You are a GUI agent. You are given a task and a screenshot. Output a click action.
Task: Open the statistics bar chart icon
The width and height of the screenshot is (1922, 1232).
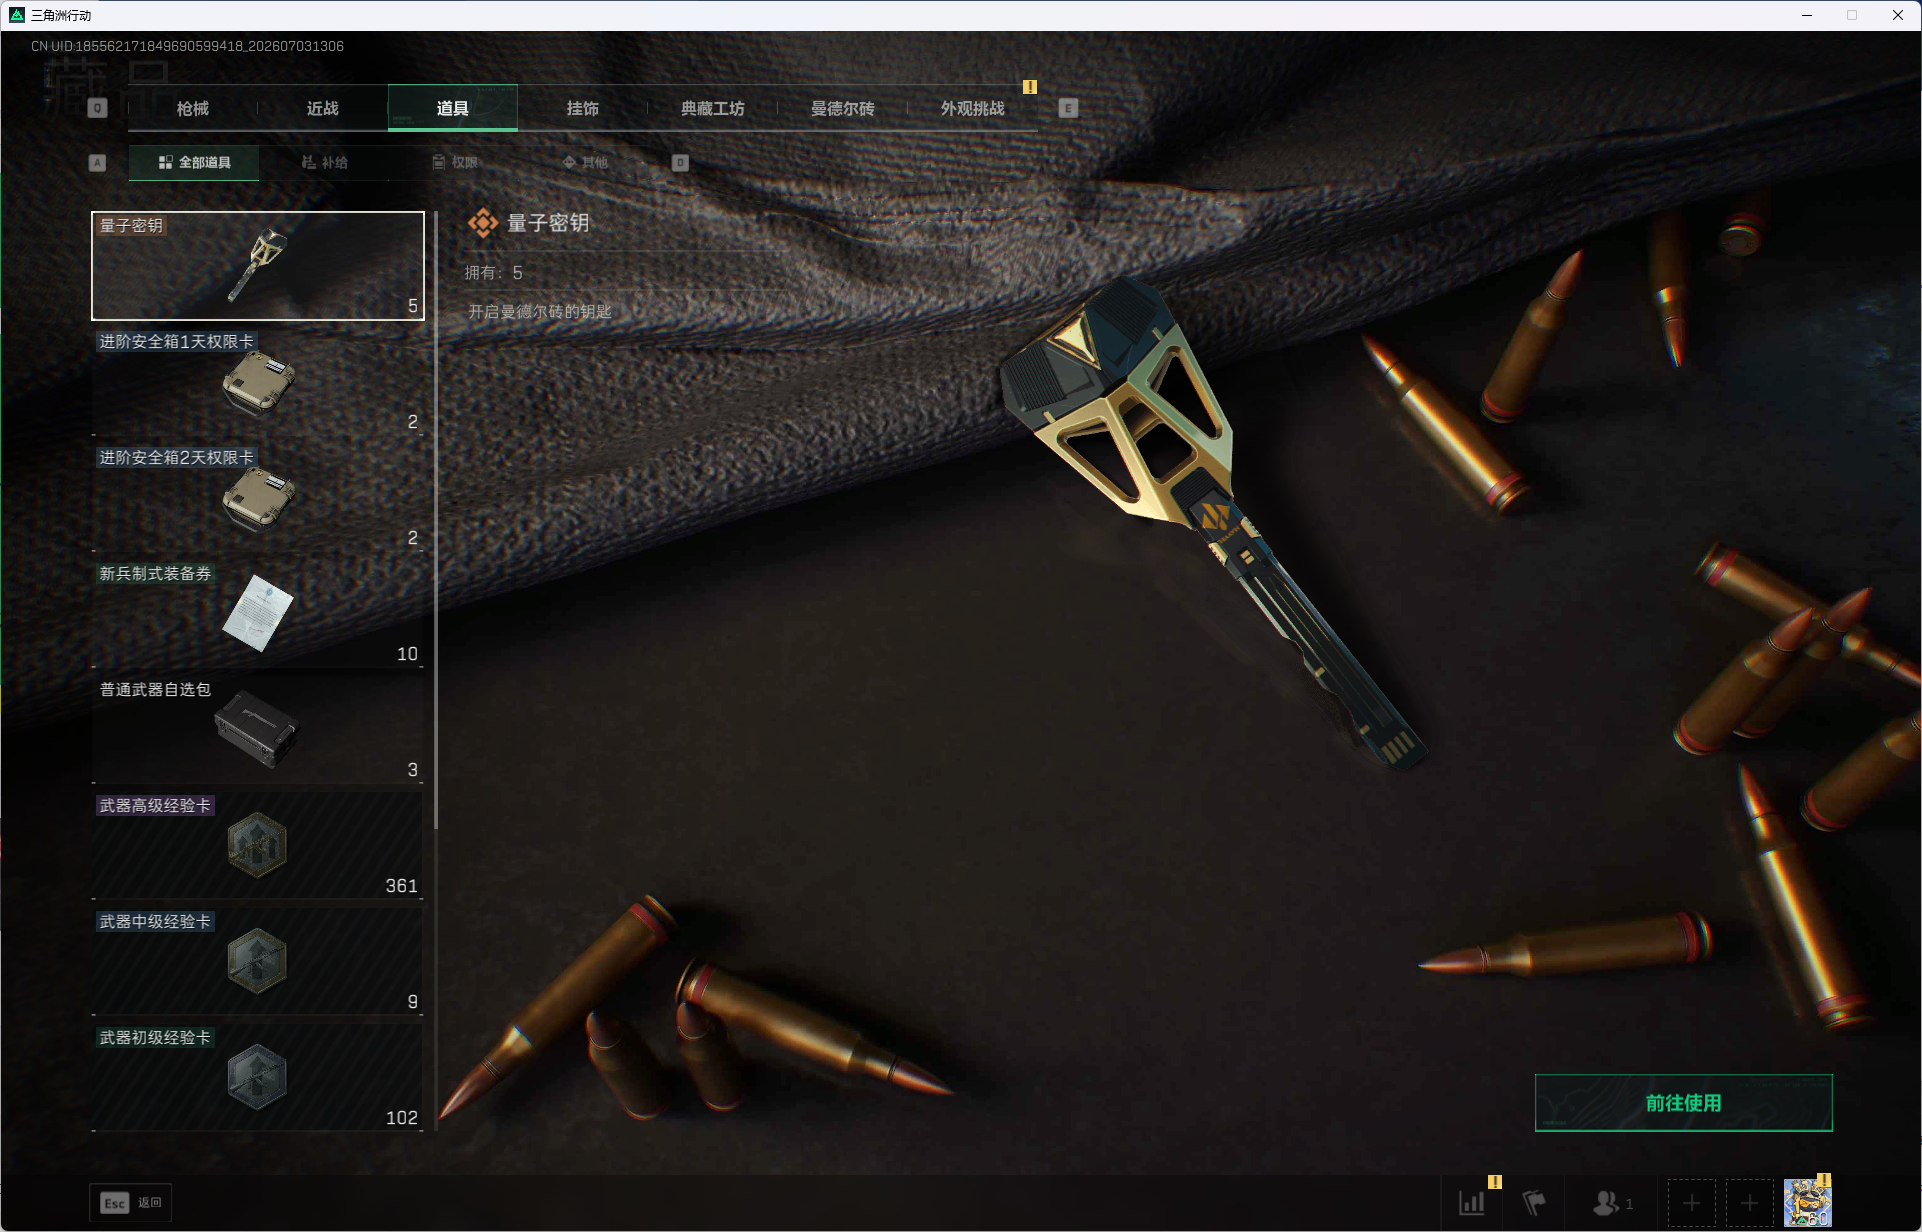[x=1472, y=1202]
